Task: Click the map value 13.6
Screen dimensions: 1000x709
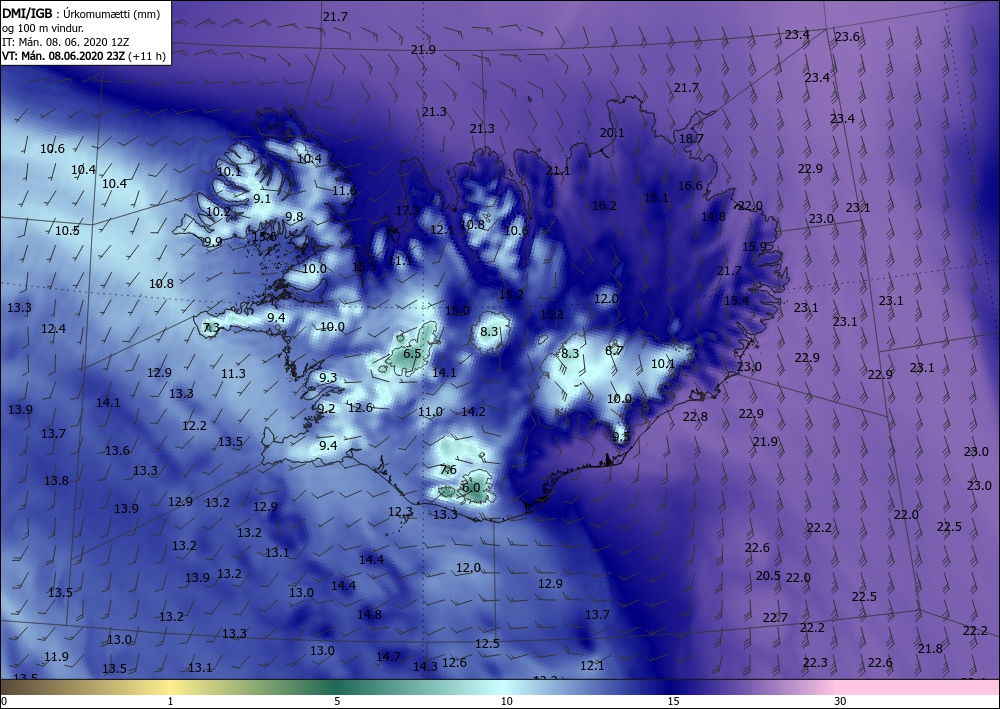Action: tap(117, 450)
